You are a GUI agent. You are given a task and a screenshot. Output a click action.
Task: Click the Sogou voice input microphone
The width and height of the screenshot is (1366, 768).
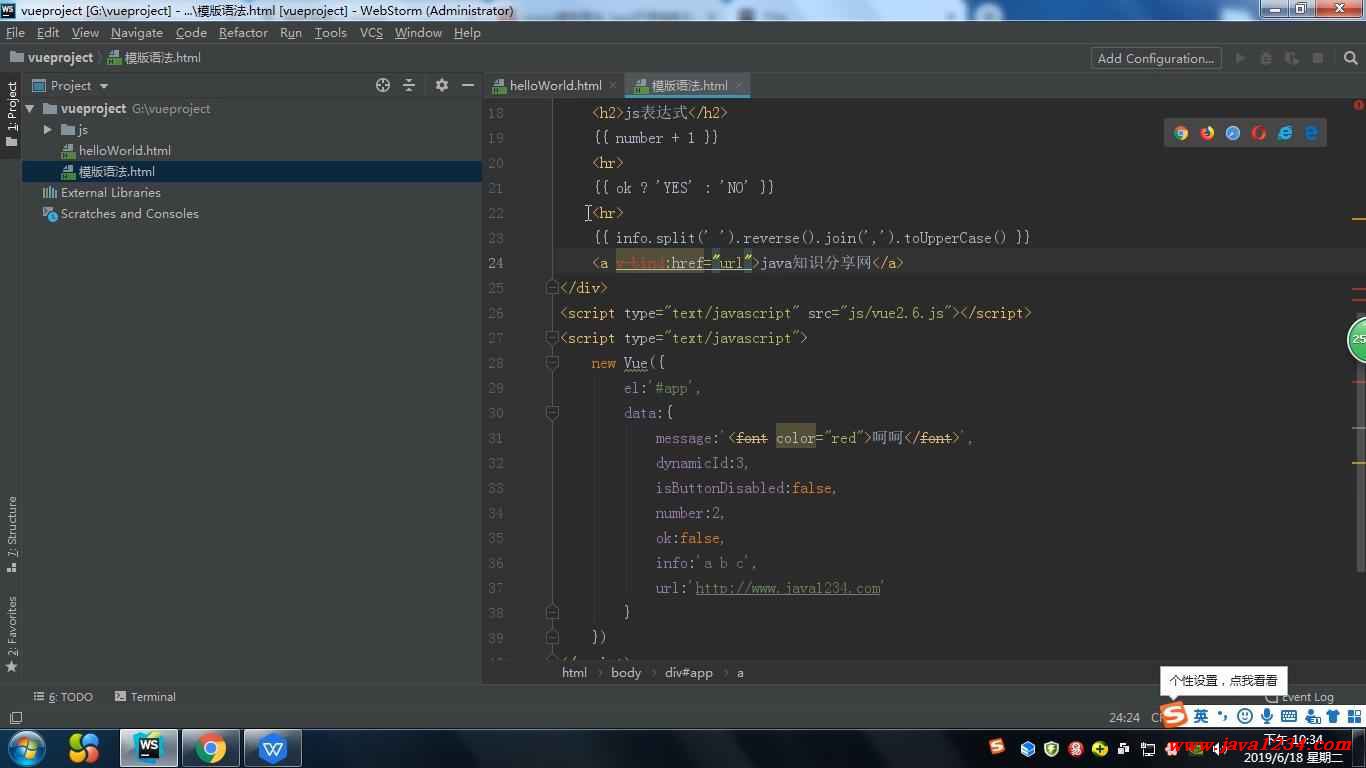pos(1267,716)
